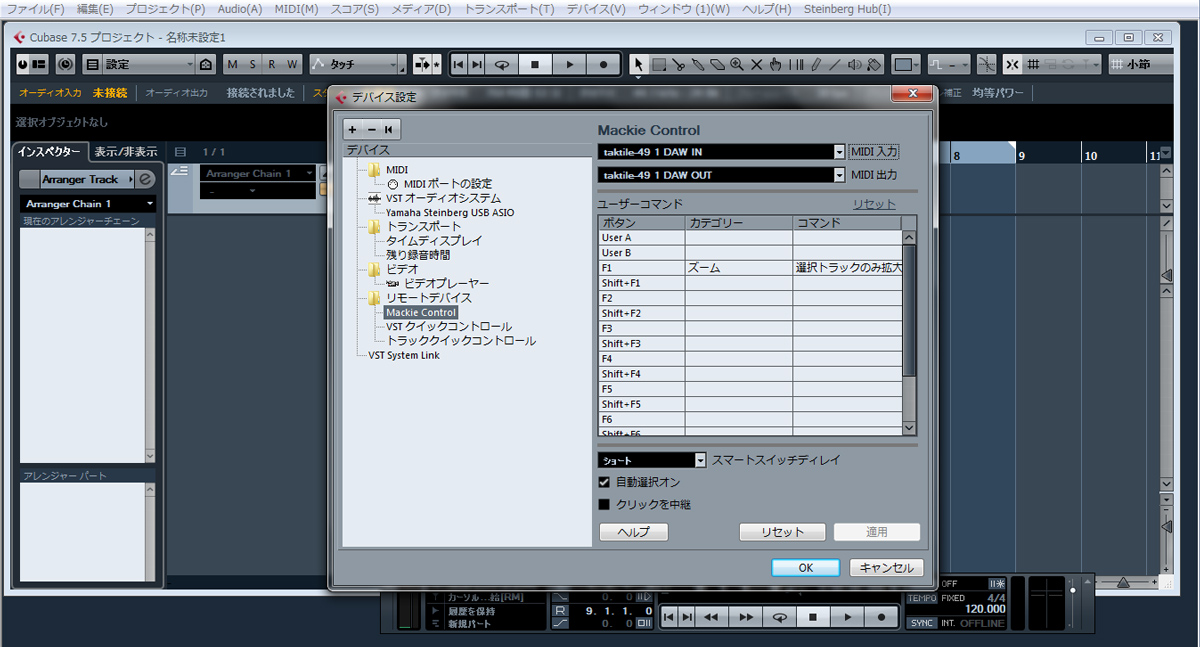1200x647 pixels.
Task: Switch to the 表示/非表示 tab
Action: (x=126, y=152)
